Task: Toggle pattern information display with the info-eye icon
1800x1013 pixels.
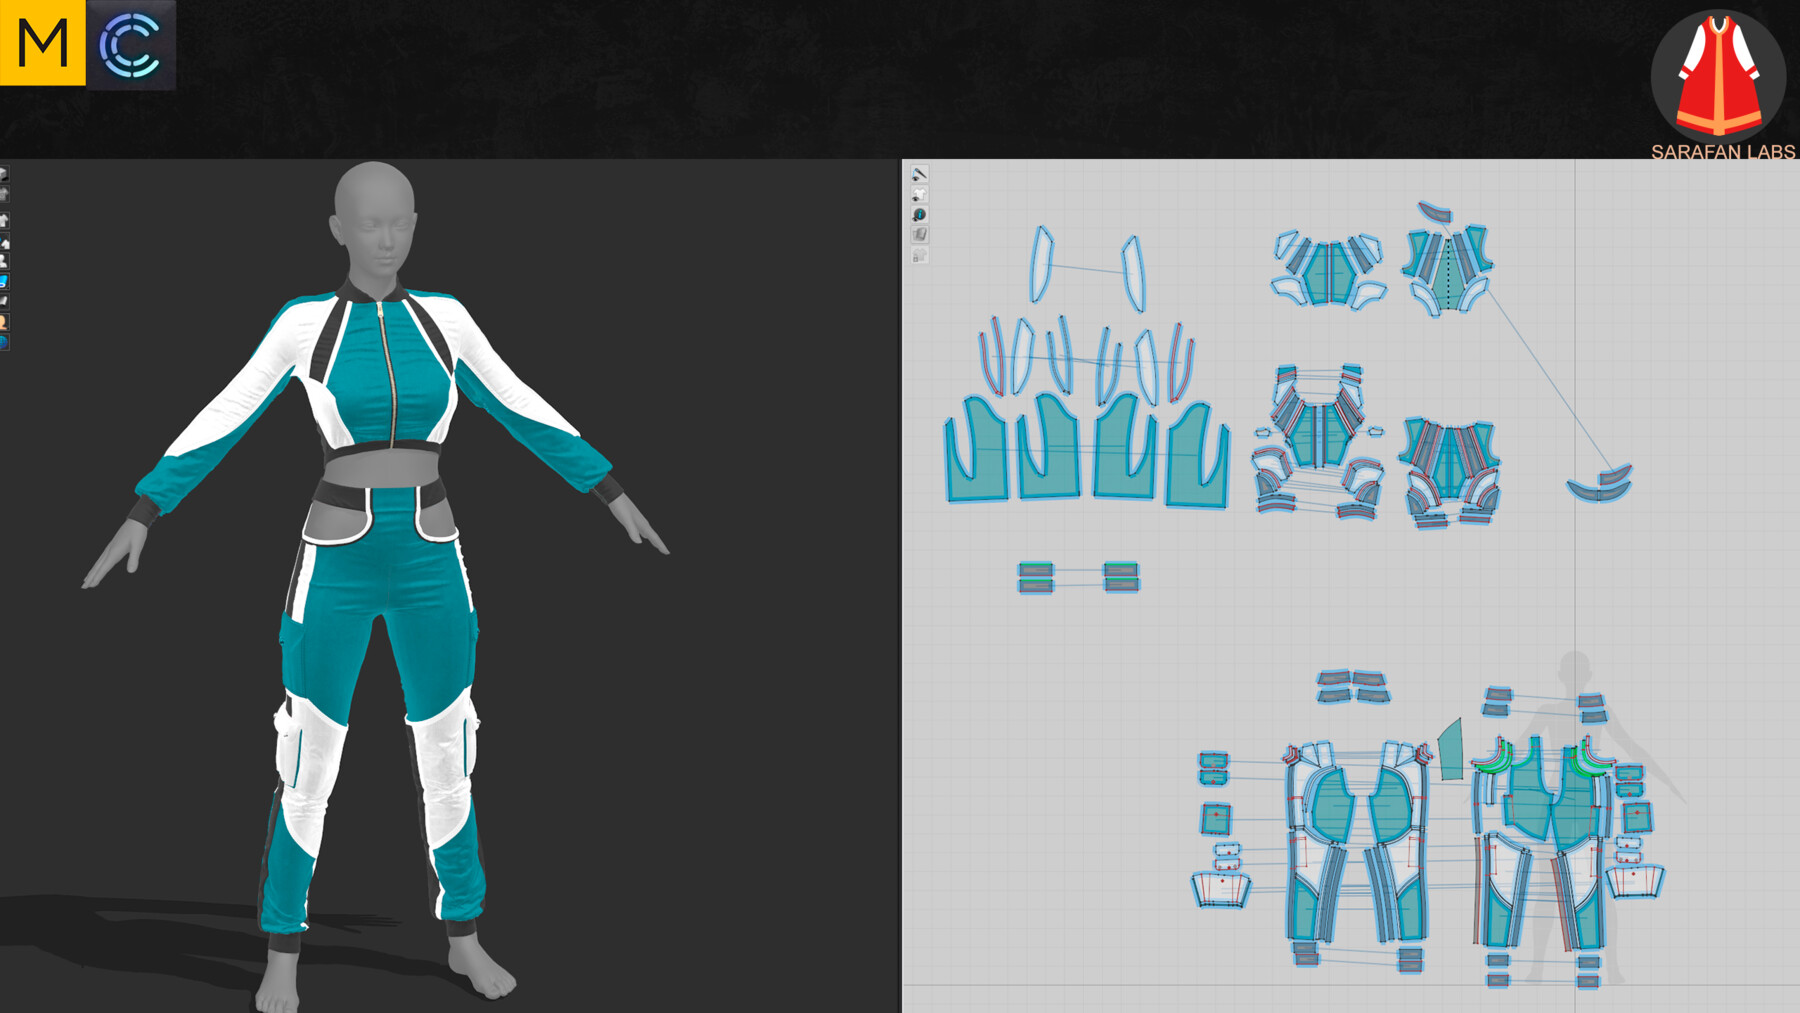Action: 919,214
